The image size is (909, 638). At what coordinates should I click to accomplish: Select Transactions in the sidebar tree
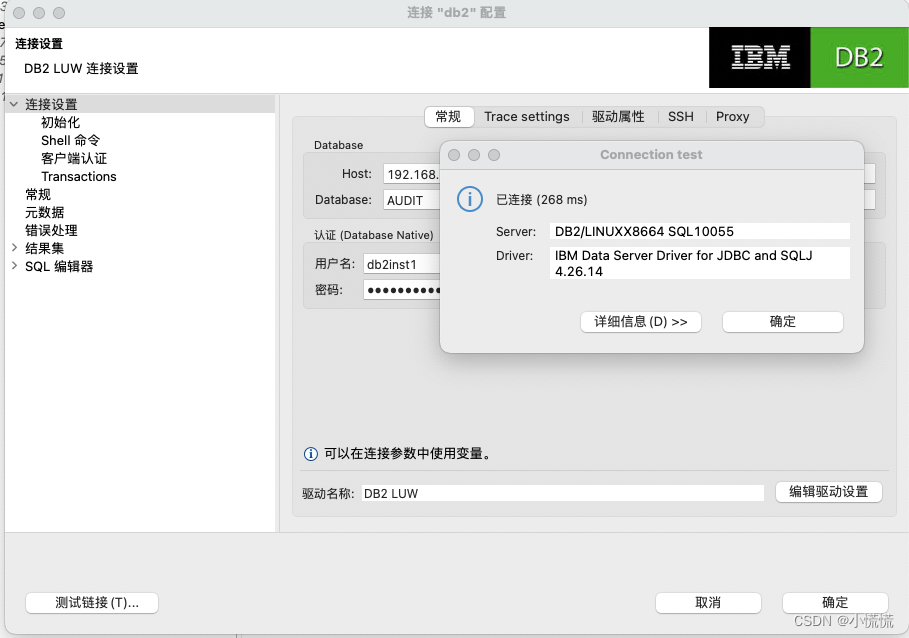point(78,176)
